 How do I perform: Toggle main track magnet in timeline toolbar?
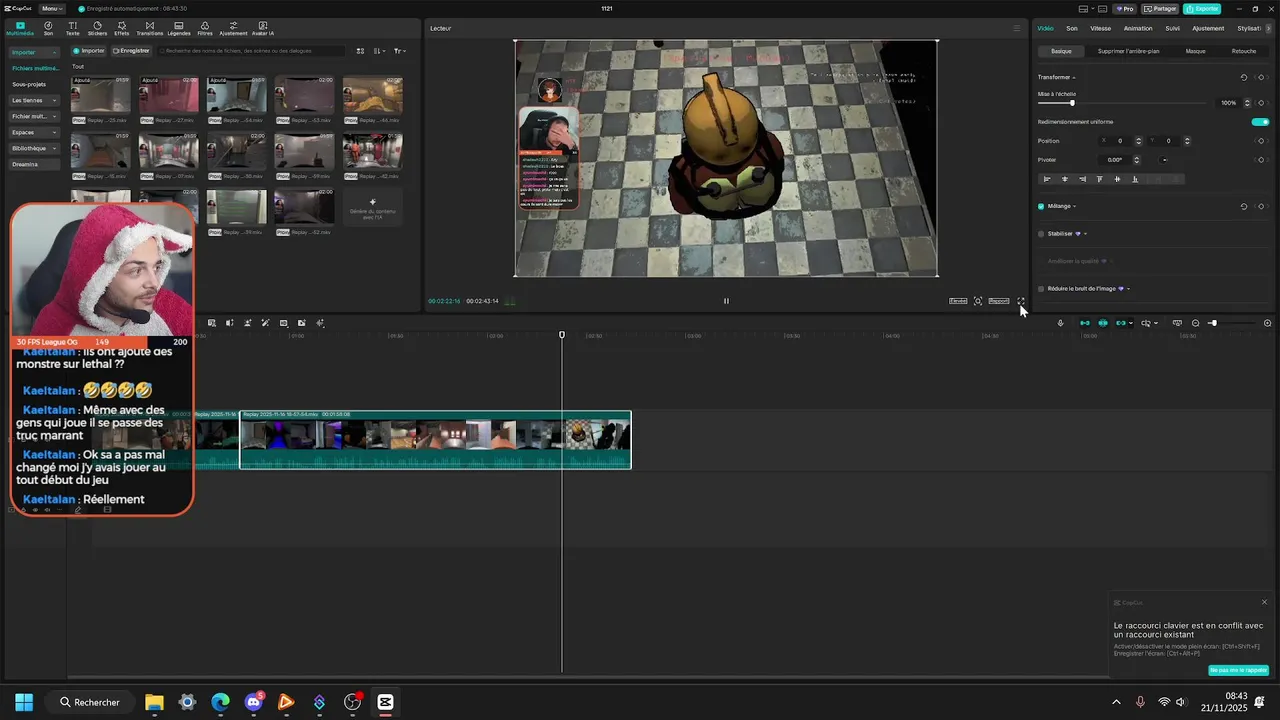[1085, 323]
